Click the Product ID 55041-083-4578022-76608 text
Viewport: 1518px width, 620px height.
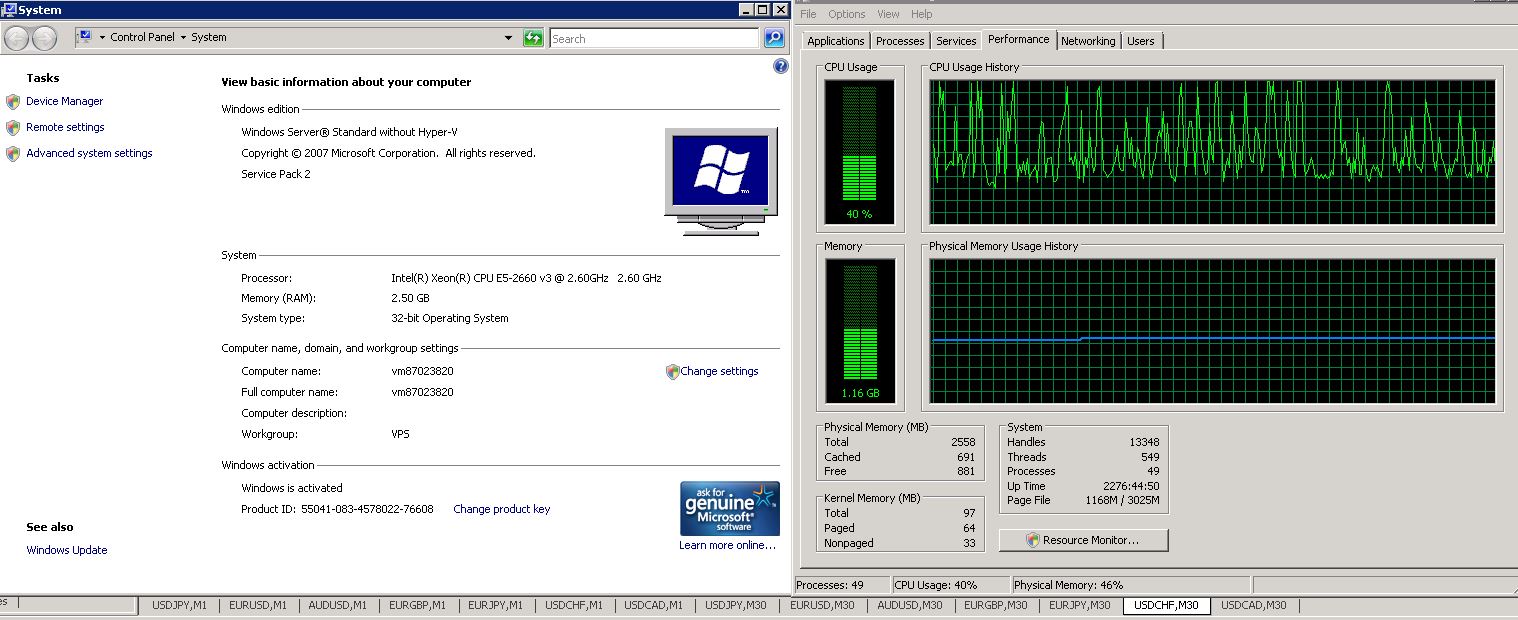[338, 509]
